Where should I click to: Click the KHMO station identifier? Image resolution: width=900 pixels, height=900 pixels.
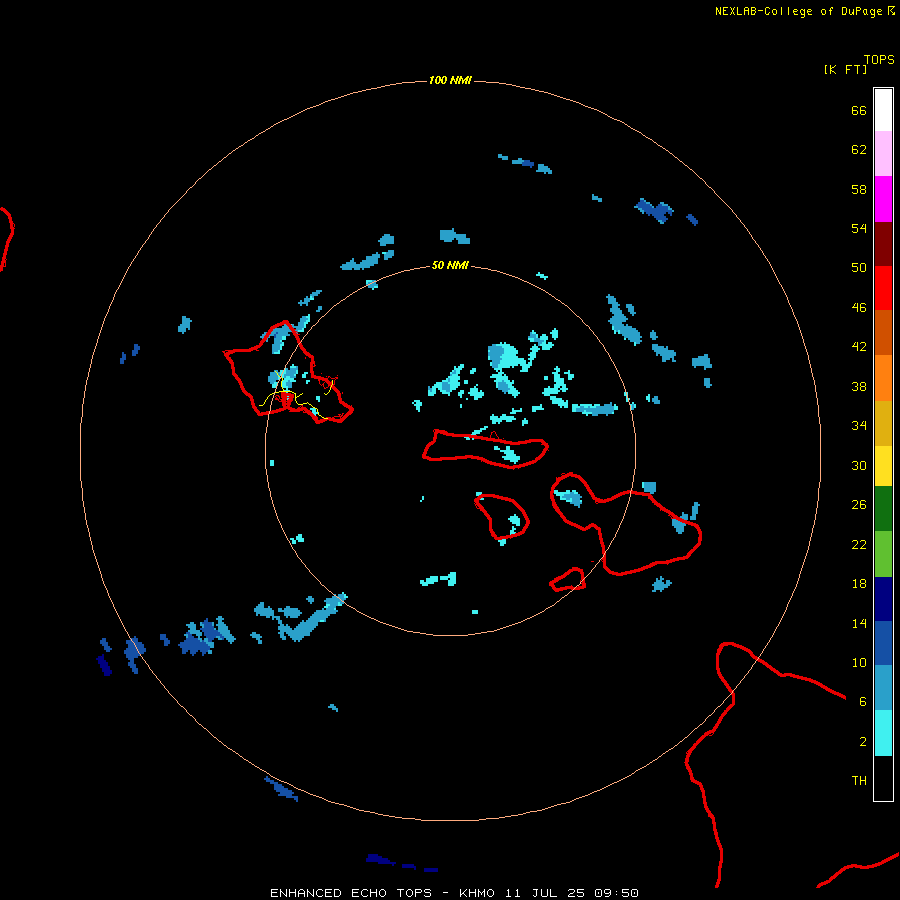(x=476, y=893)
